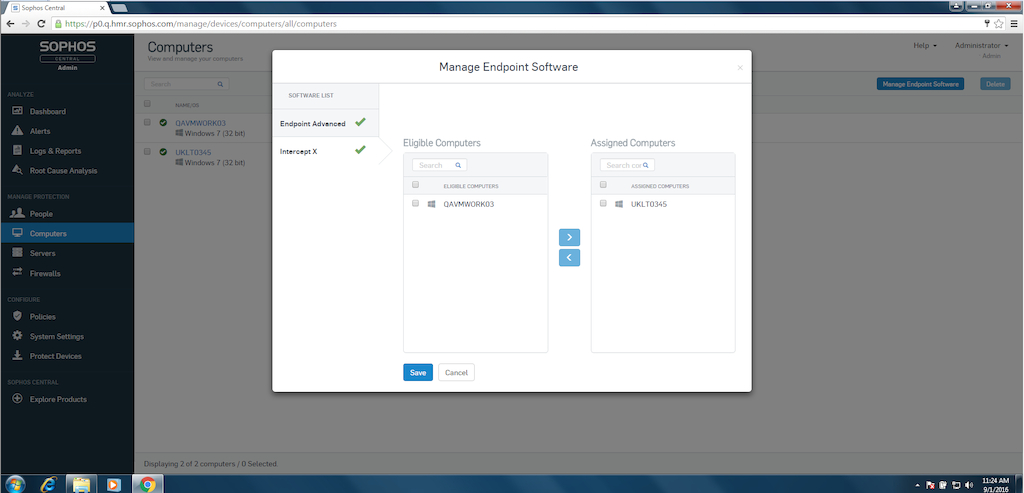The width and height of the screenshot is (1024, 493).
Task: Click the Cancel button
Action: click(456, 372)
